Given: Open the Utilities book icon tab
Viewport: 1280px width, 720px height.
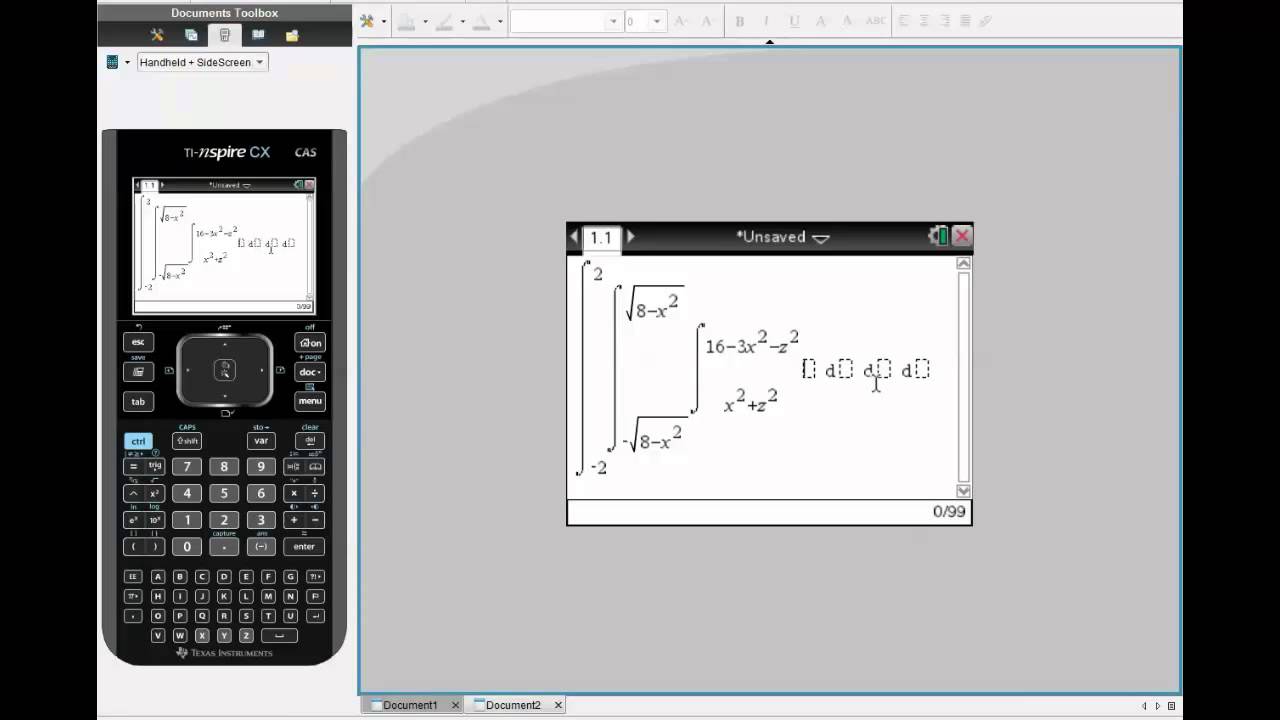Looking at the screenshot, I should [x=258, y=35].
